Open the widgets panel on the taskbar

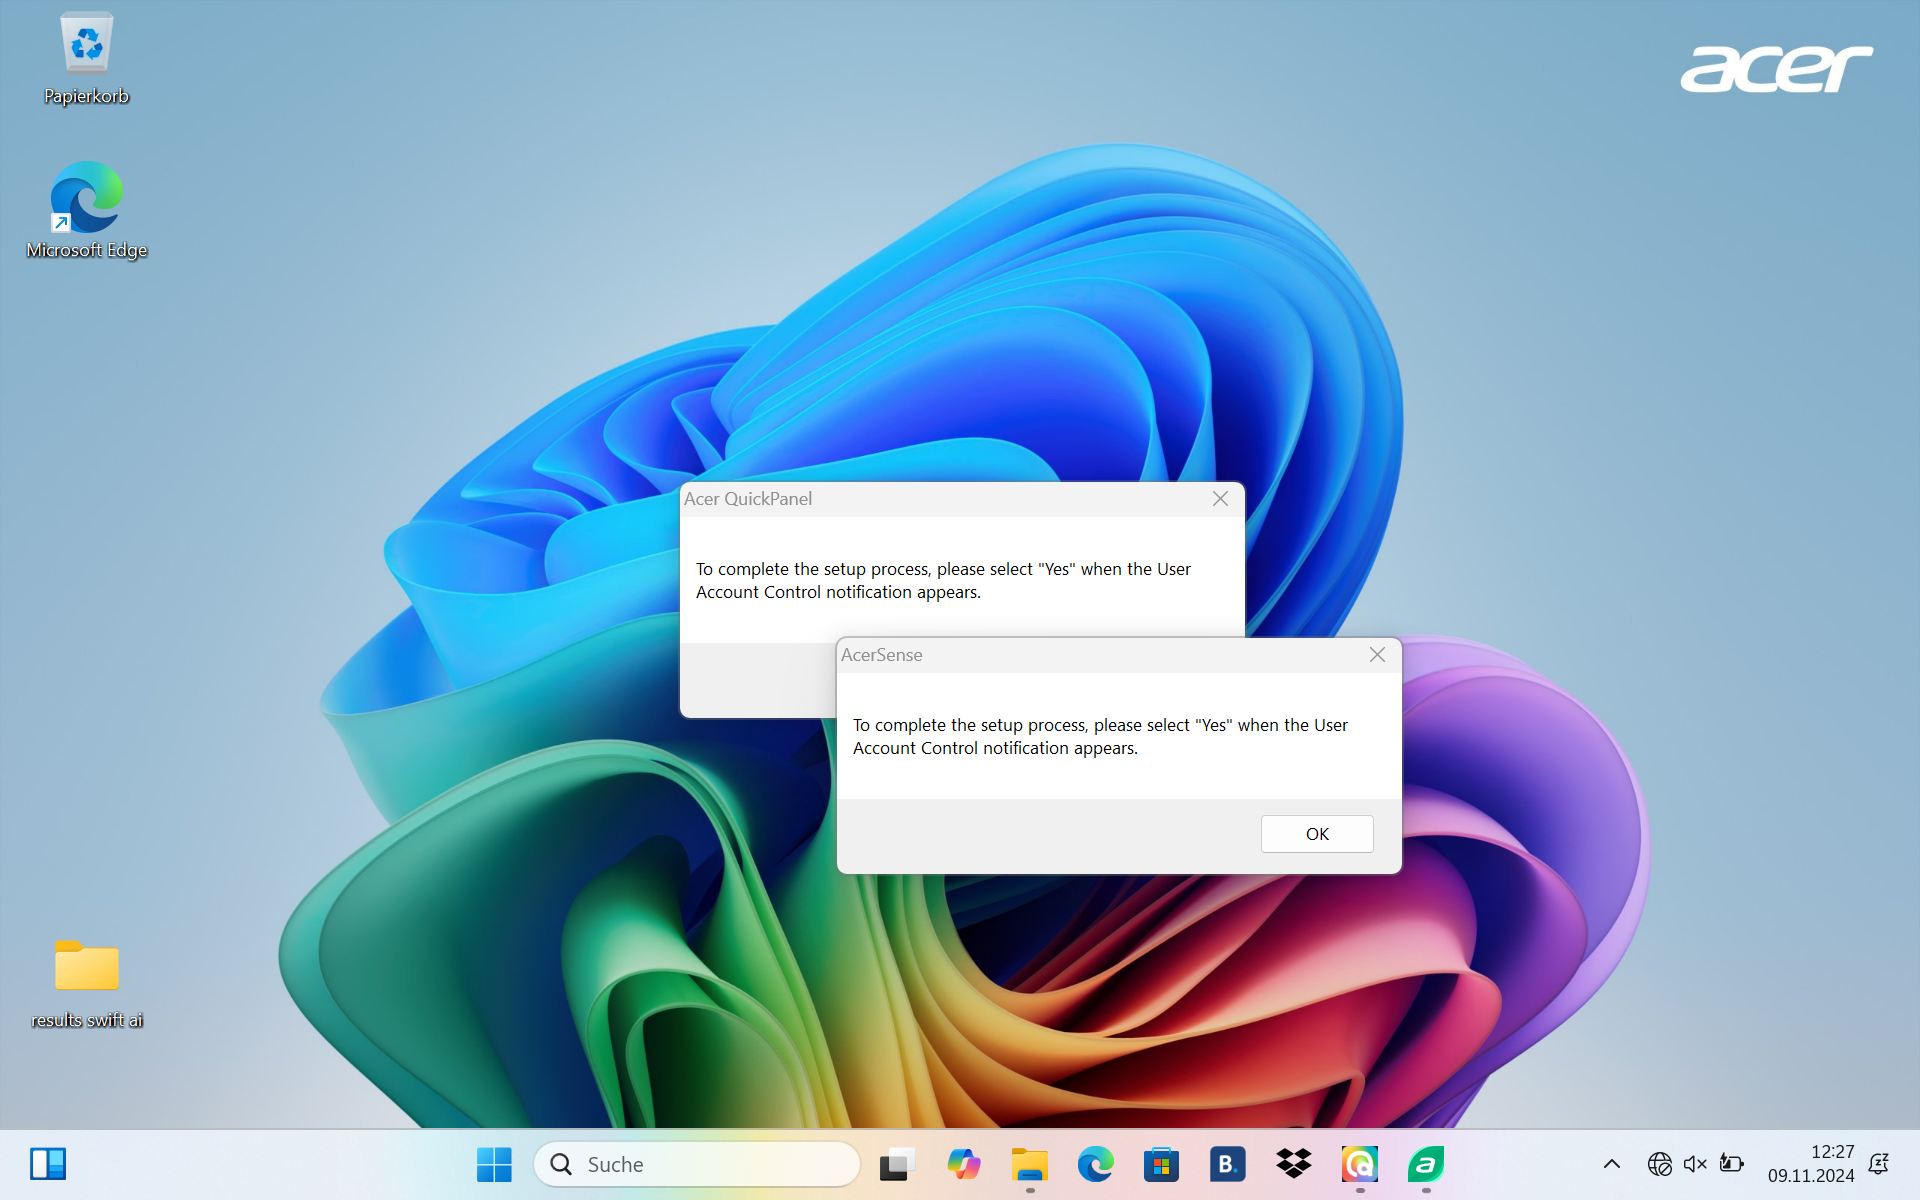pos(48,1164)
